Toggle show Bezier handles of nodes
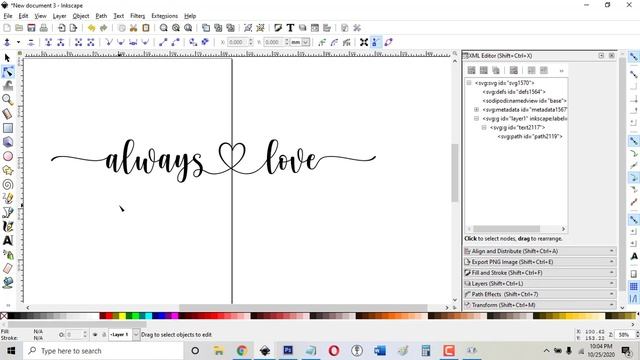The image size is (640, 360). click(x=376, y=42)
